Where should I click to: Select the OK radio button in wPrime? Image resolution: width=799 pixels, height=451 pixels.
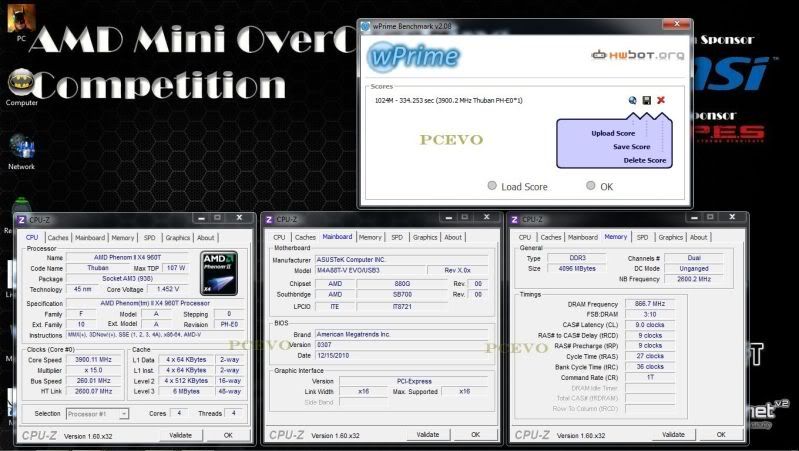pos(591,186)
